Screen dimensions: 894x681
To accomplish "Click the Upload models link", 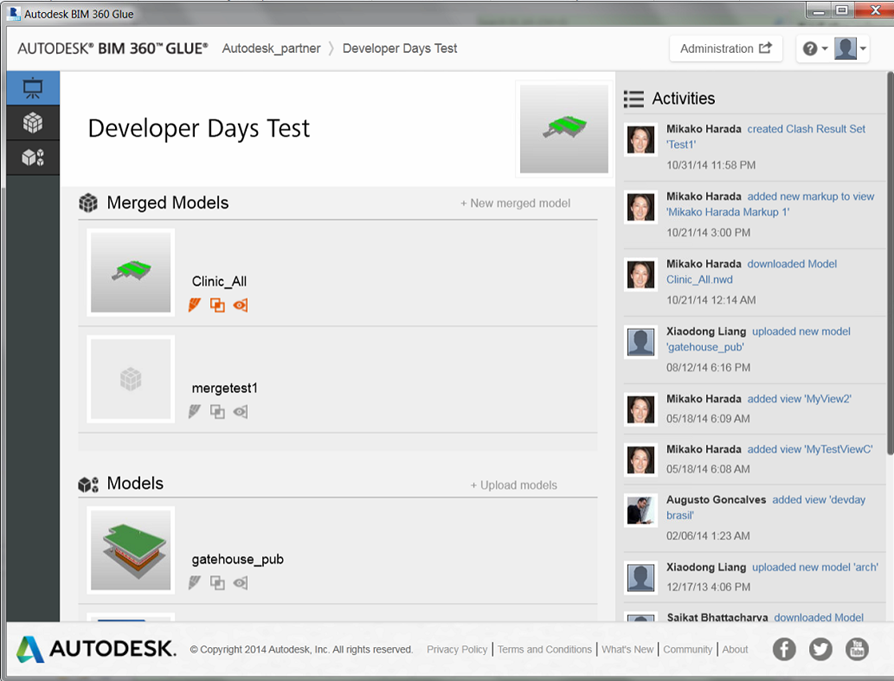I will point(514,485).
